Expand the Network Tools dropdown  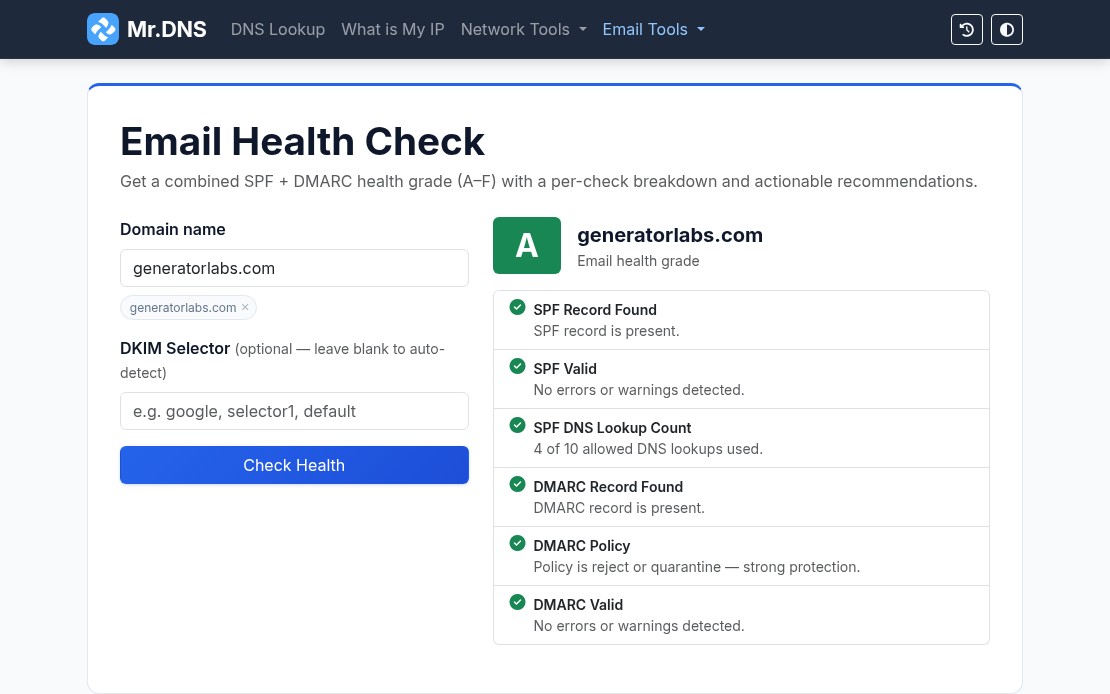[524, 29]
